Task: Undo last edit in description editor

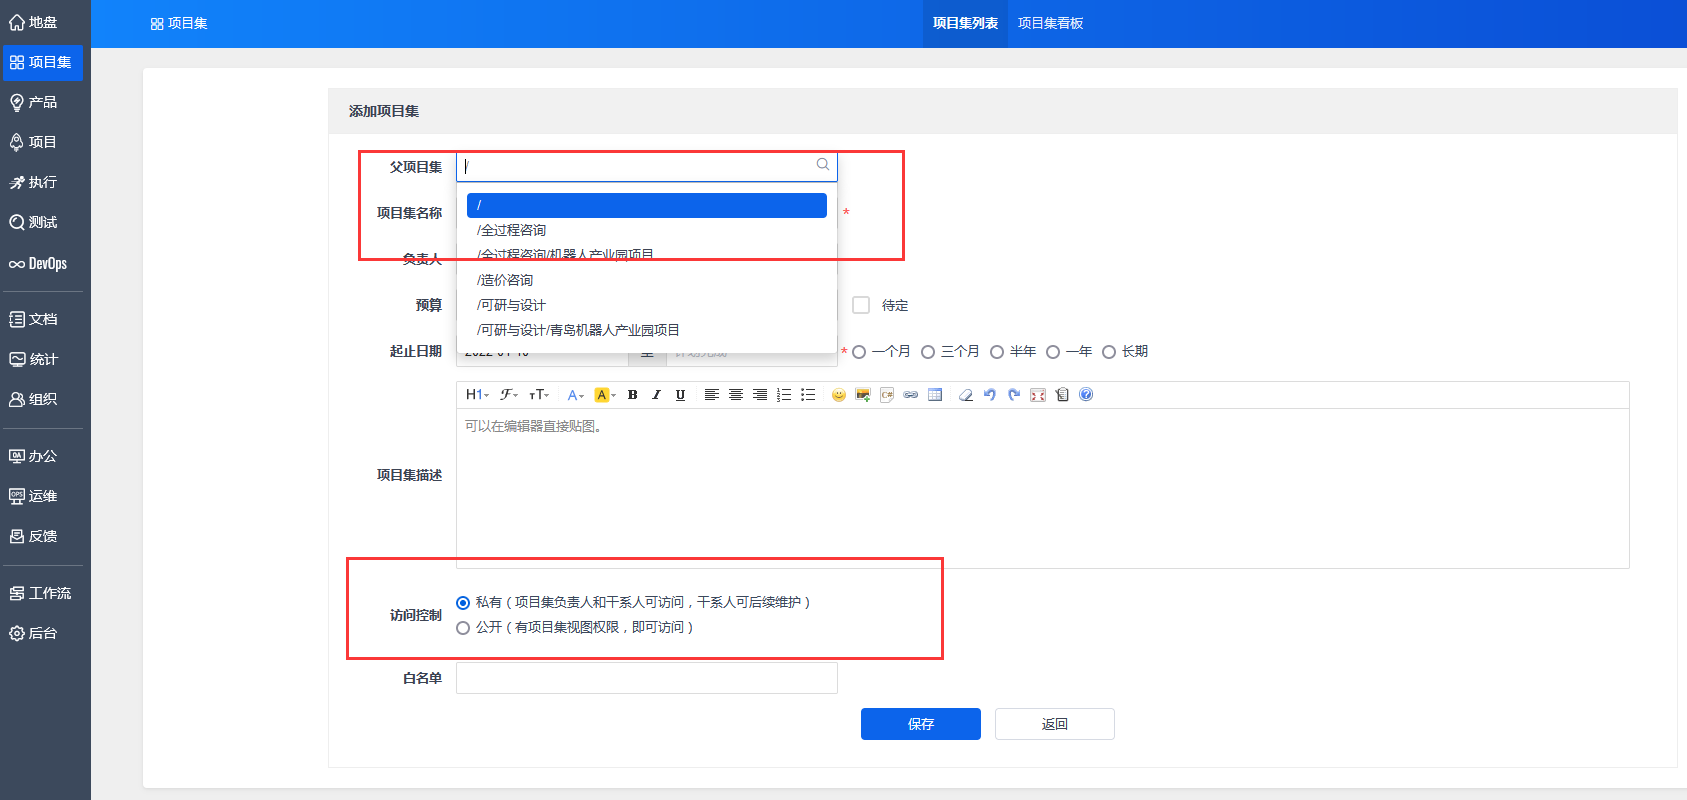Action: pos(989,395)
